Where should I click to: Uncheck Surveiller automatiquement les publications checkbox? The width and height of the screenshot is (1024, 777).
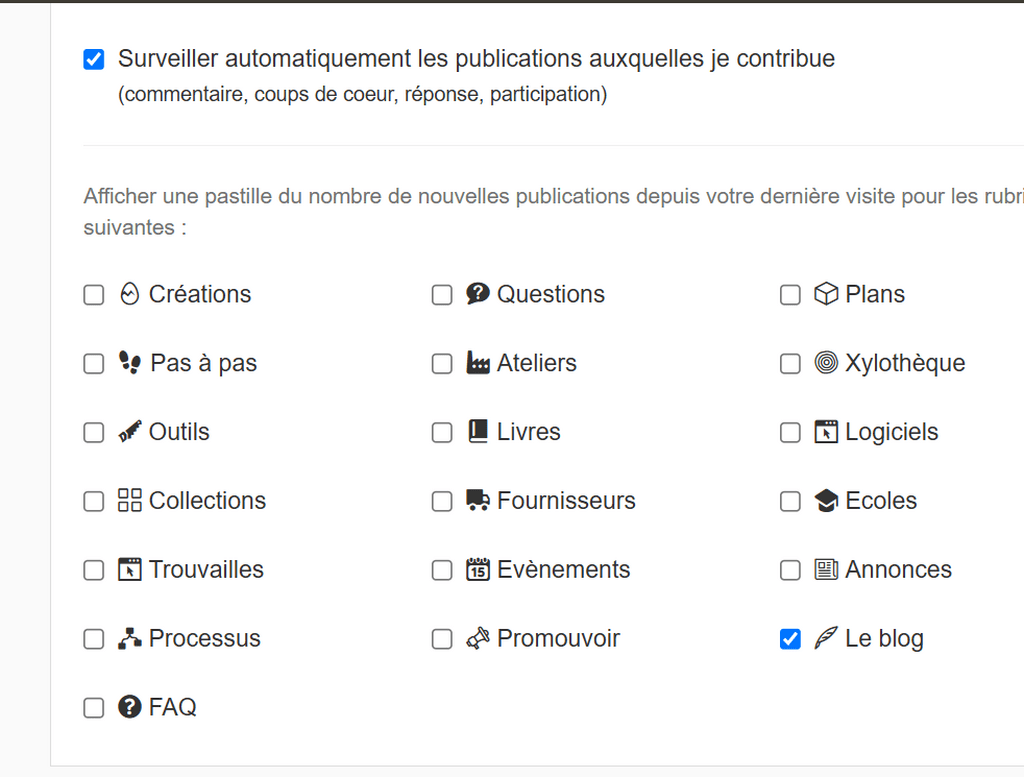point(93,59)
